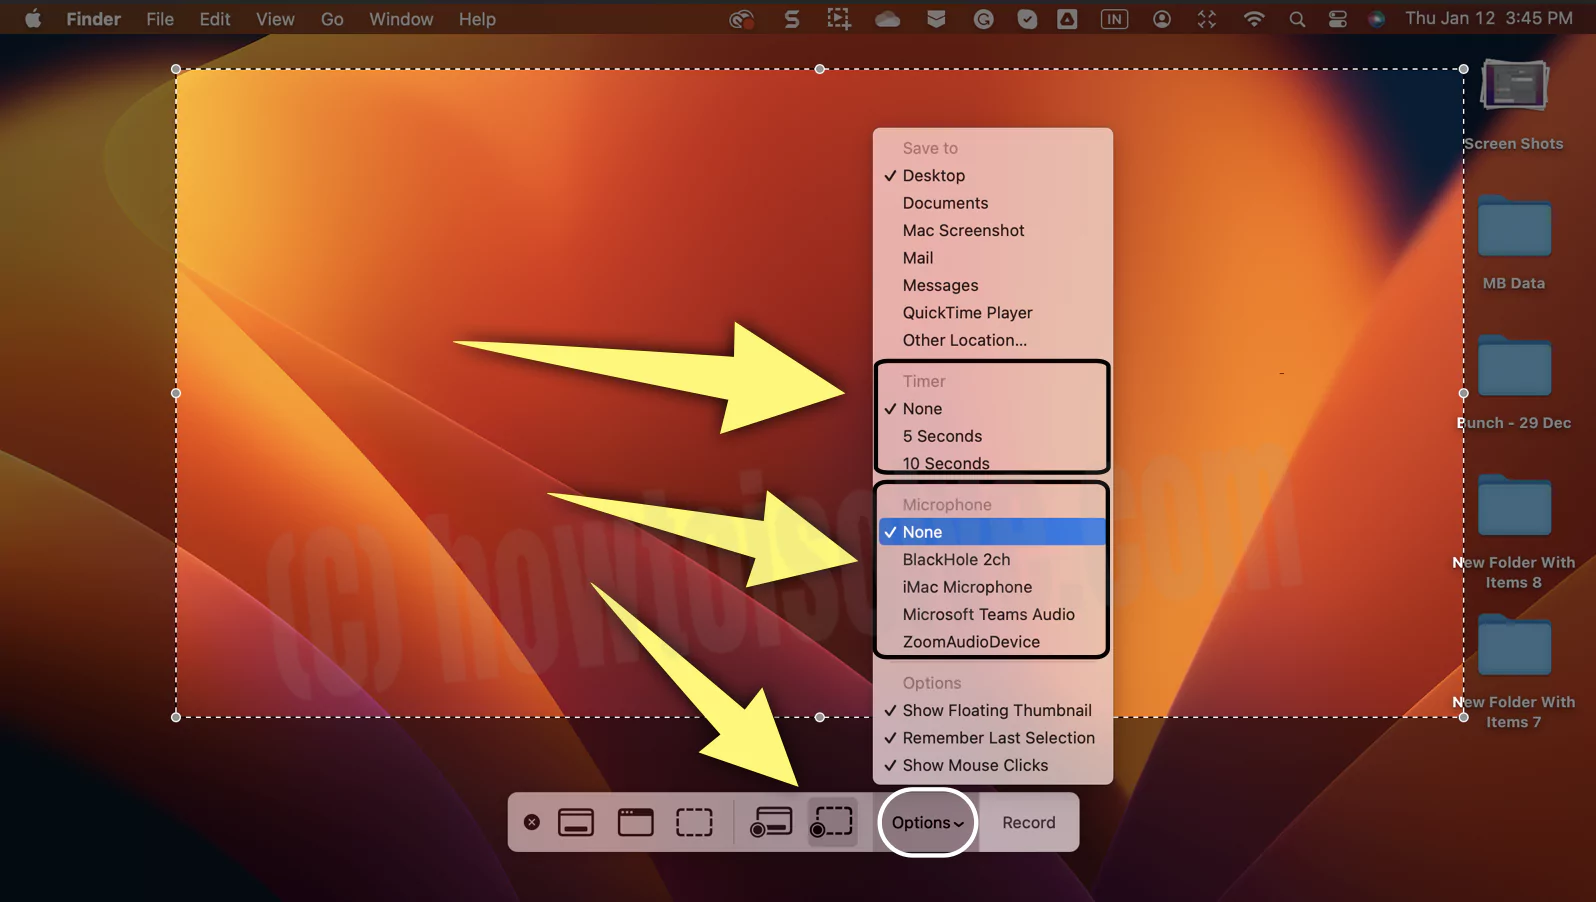Open Control Center from menu bar
The height and width of the screenshot is (902, 1596).
click(x=1338, y=19)
